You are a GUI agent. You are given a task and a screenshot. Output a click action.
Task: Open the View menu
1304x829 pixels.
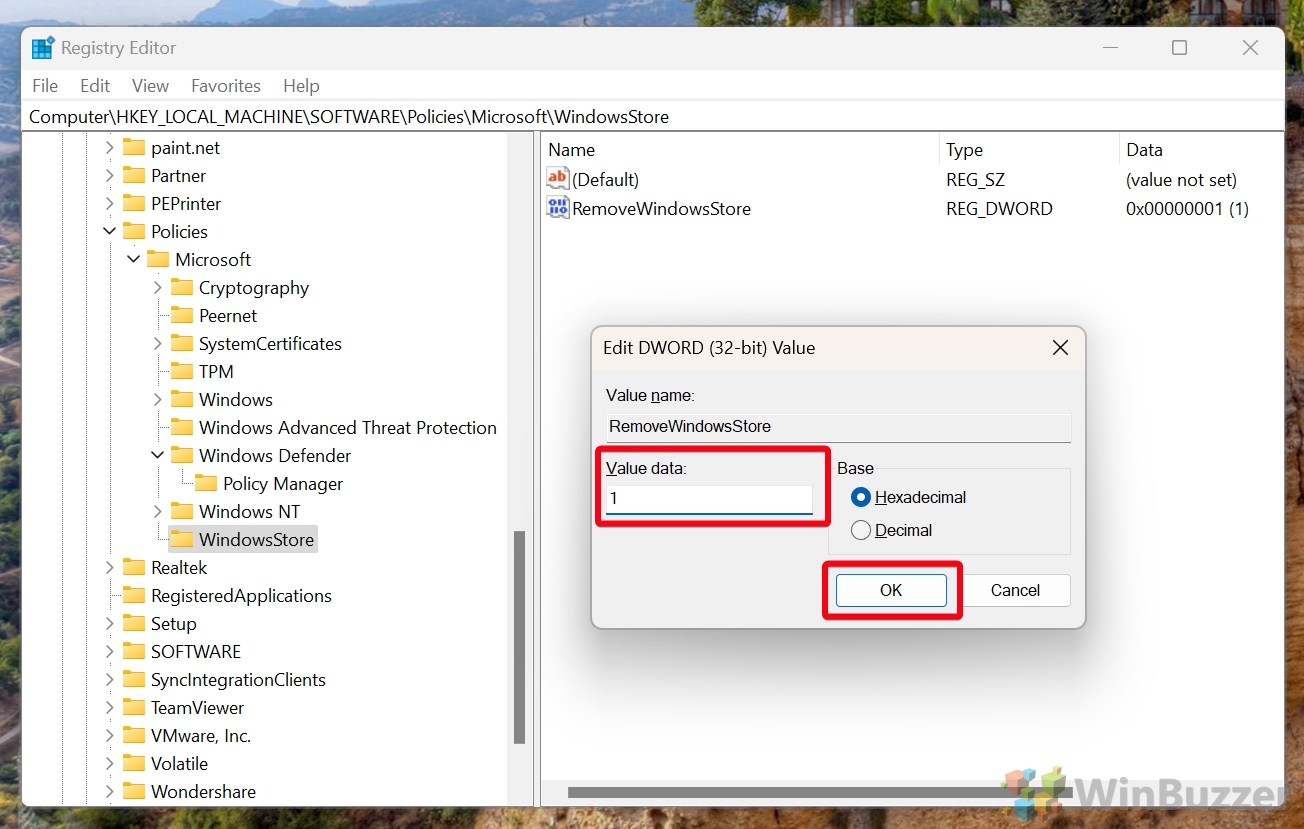[151, 86]
